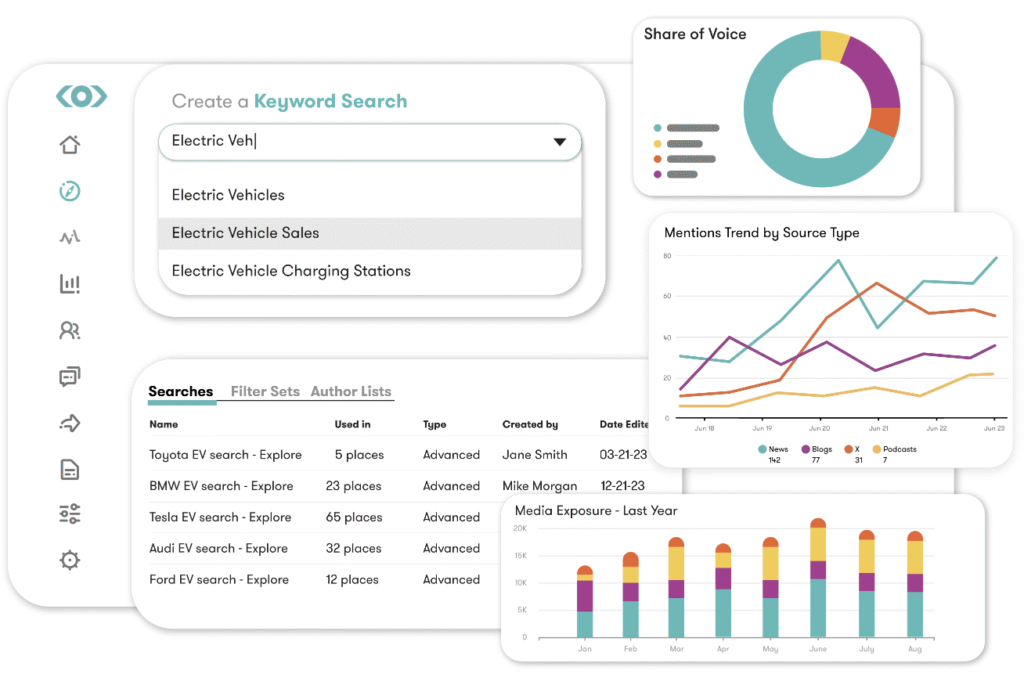
Task: Click '23 places' in BMW row
Action: (353, 486)
